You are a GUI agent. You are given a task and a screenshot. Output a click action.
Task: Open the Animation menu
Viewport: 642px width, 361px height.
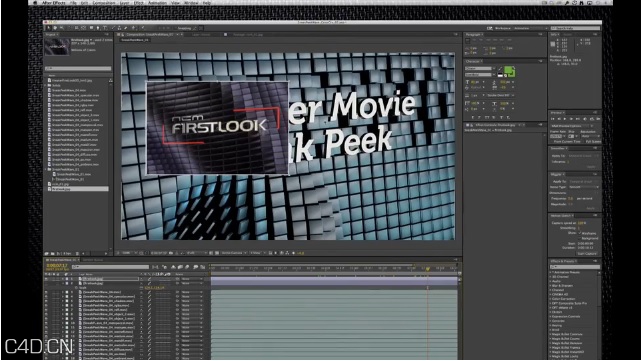[x=157, y=2]
